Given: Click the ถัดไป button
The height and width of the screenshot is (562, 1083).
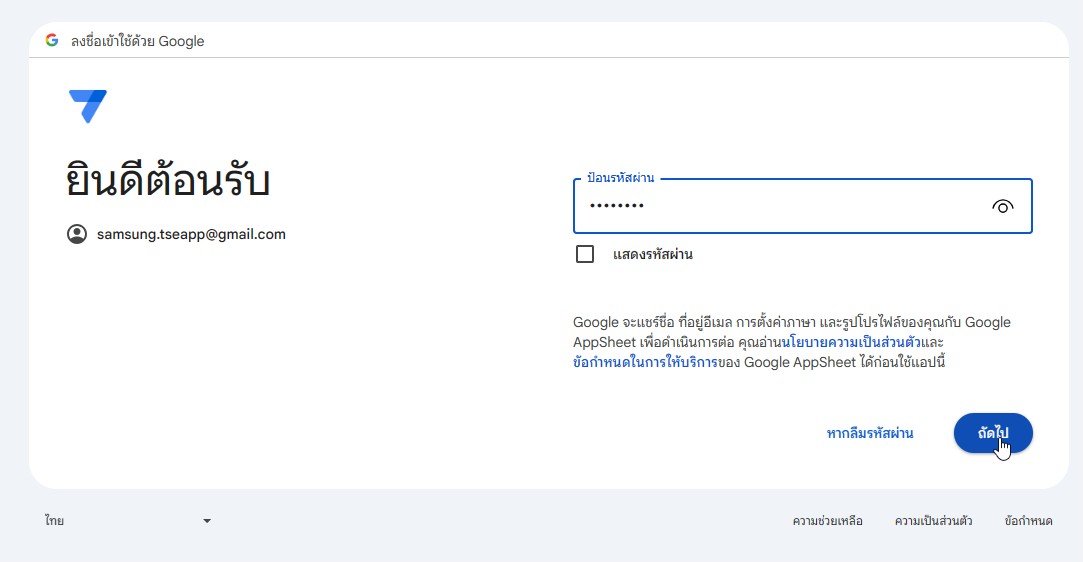Looking at the screenshot, I should [993, 433].
